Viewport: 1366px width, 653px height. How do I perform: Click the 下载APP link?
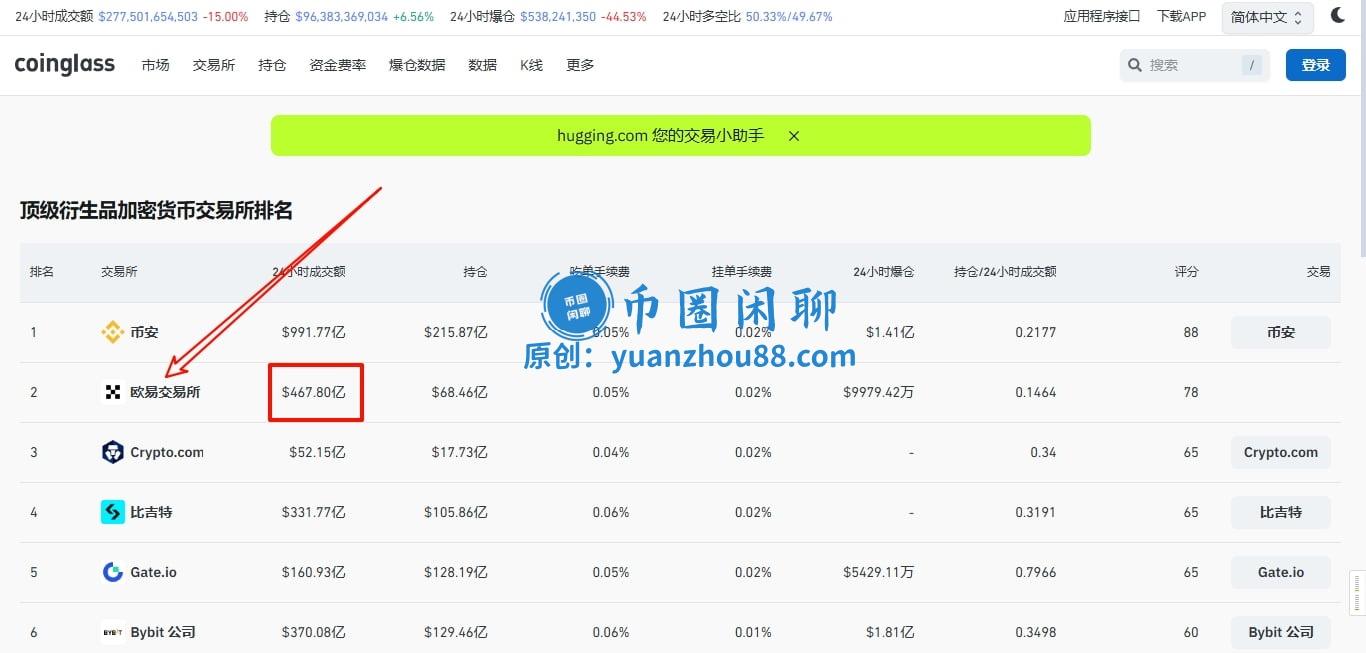(x=1181, y=17)
